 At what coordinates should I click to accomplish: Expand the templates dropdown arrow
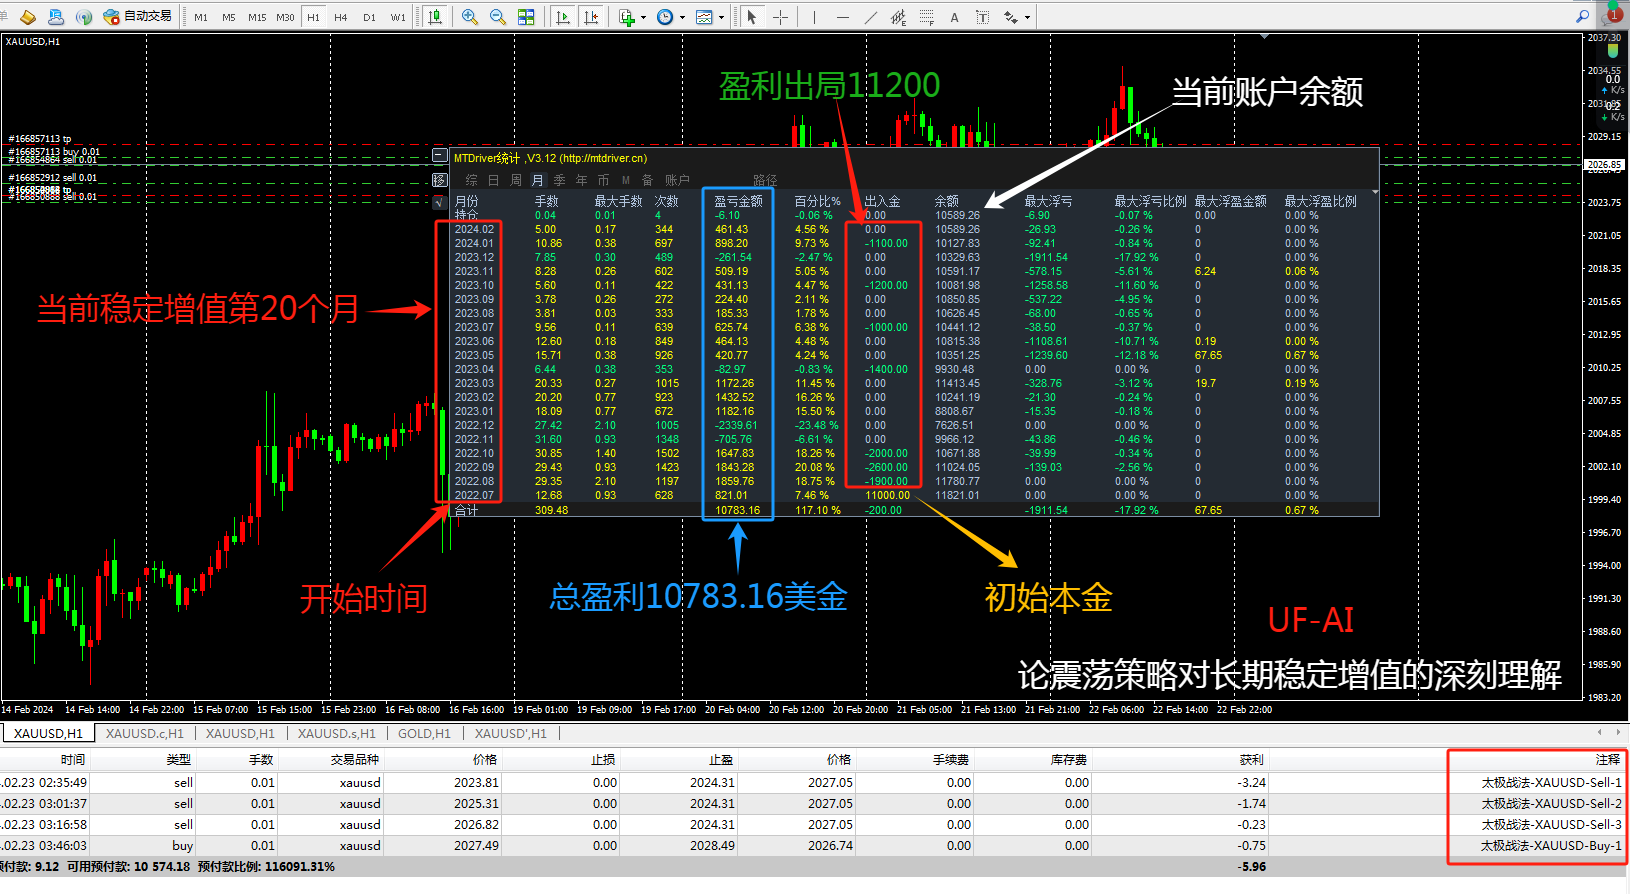click(x=721, y=17)
